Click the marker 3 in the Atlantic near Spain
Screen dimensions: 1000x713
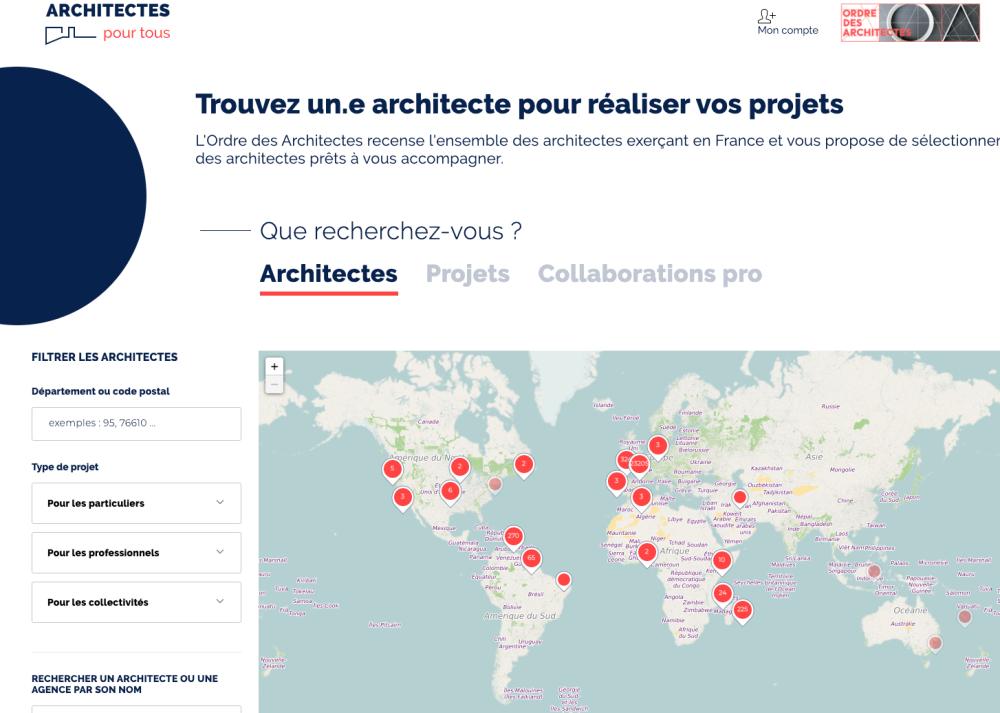click(616, 483)
